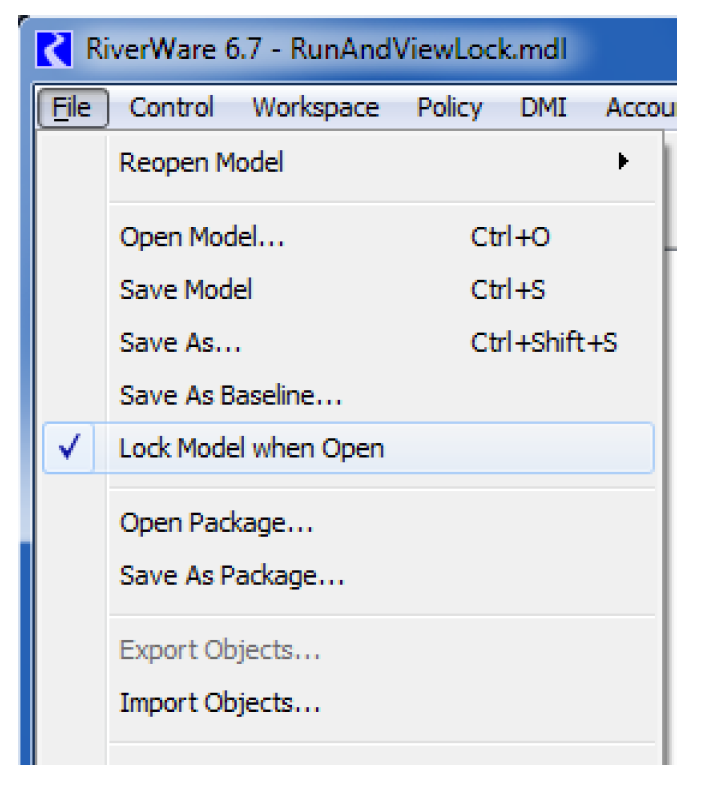Open the DMI menu
This screenshot has width=703, height=792.
point(544,108)
